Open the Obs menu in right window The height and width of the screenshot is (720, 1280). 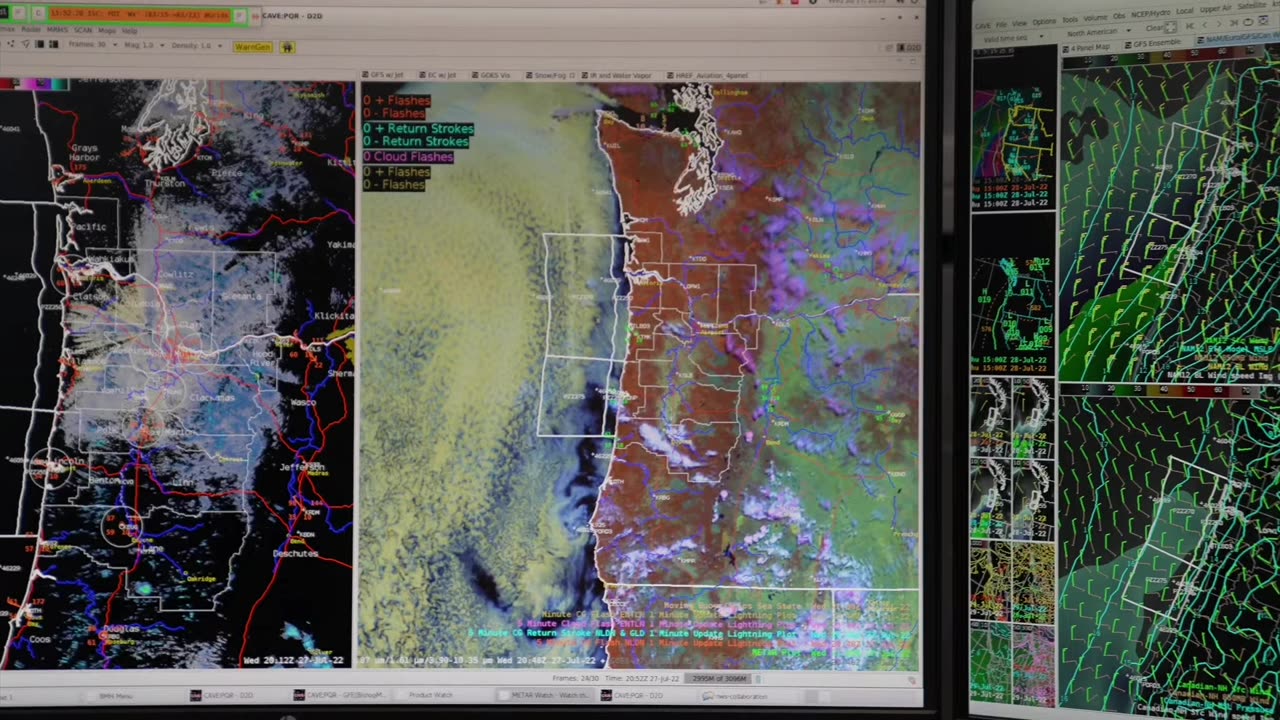click(x=1119, y=16)
